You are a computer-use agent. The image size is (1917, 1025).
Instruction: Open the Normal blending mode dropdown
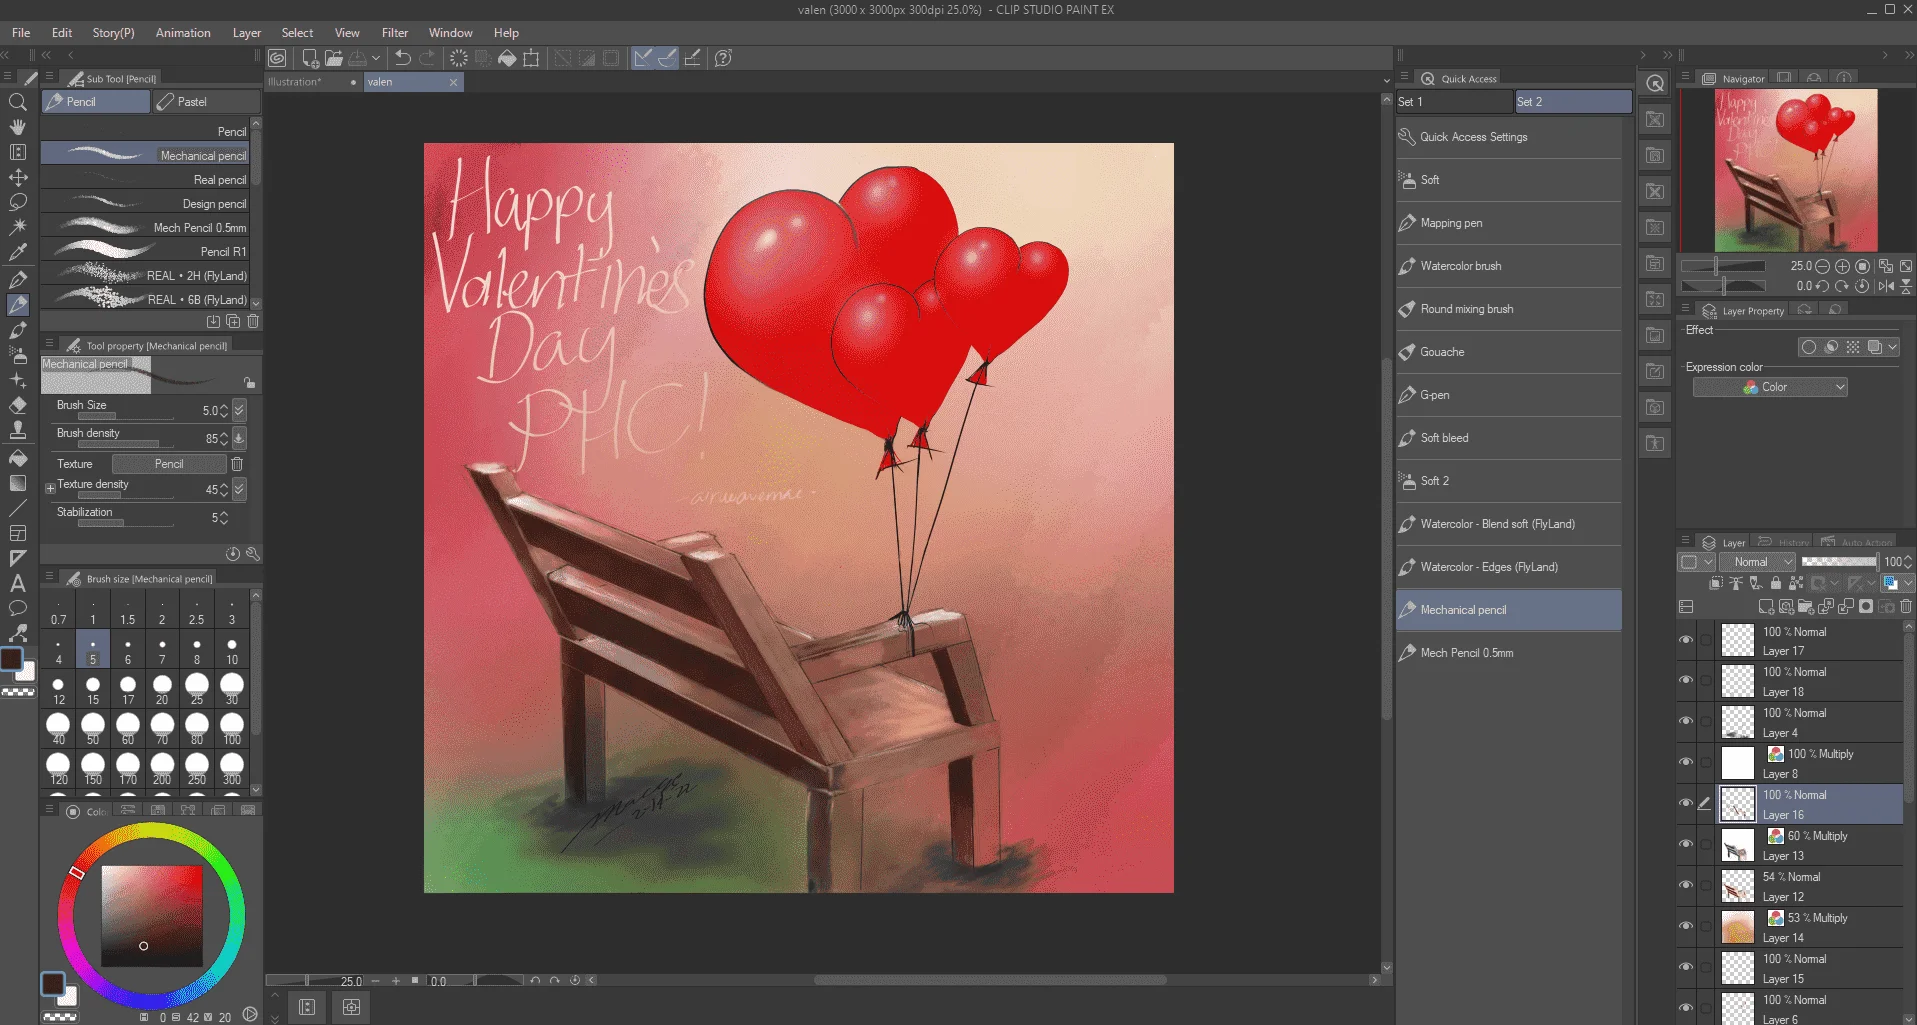[x=1758, y=562]
